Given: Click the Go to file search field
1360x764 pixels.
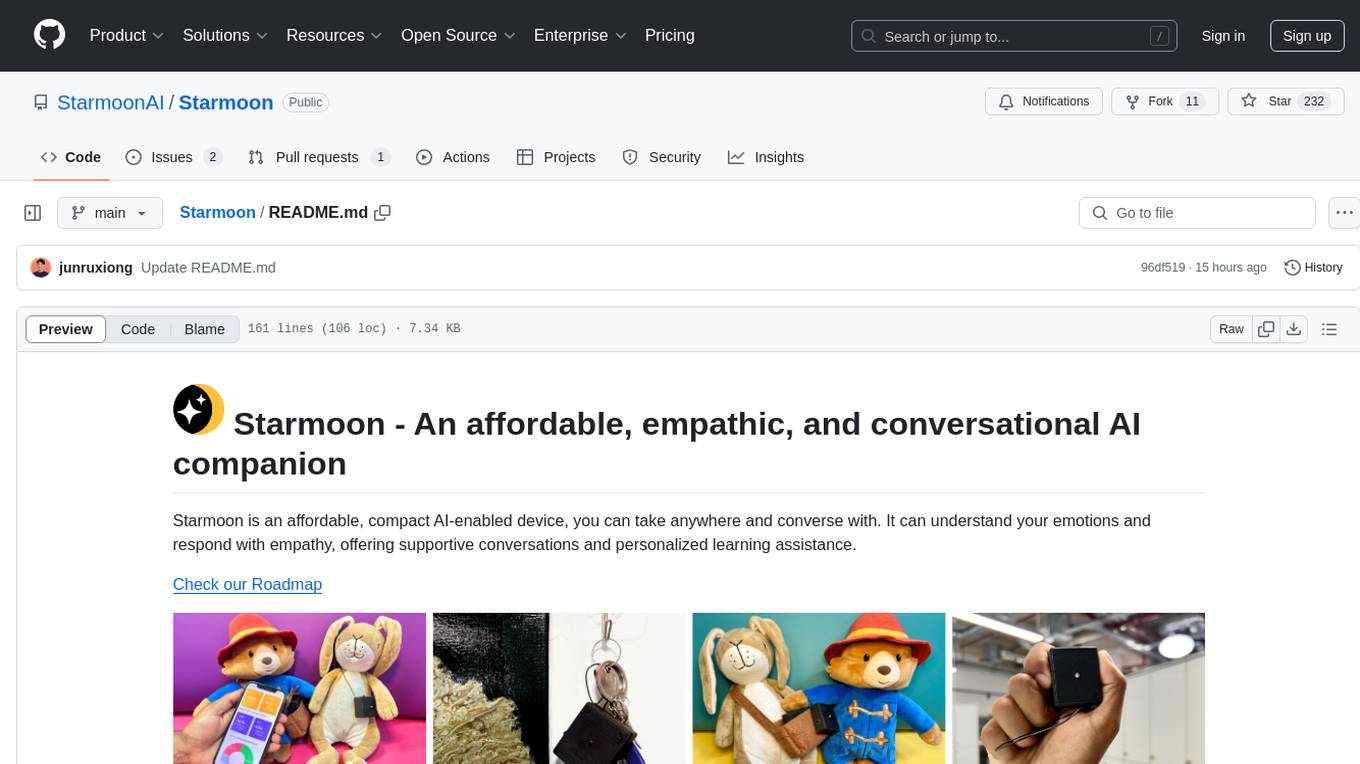Looking at the screenshot, I should pyautogui.click(x=1197, y=213).
